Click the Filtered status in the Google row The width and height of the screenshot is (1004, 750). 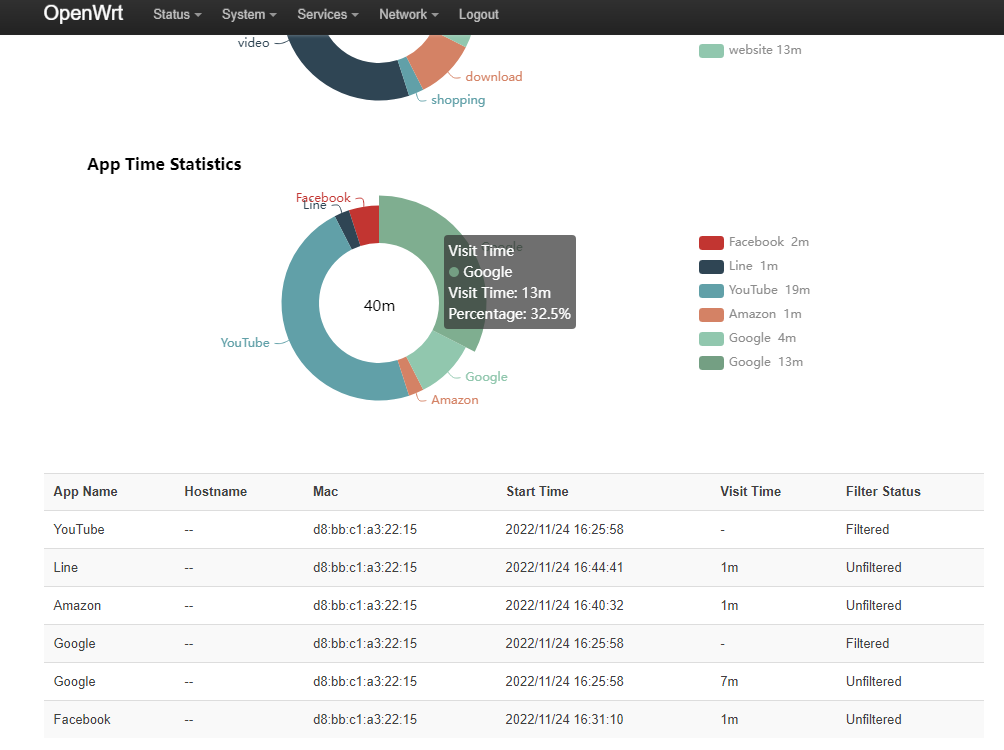tap(868, 644)
